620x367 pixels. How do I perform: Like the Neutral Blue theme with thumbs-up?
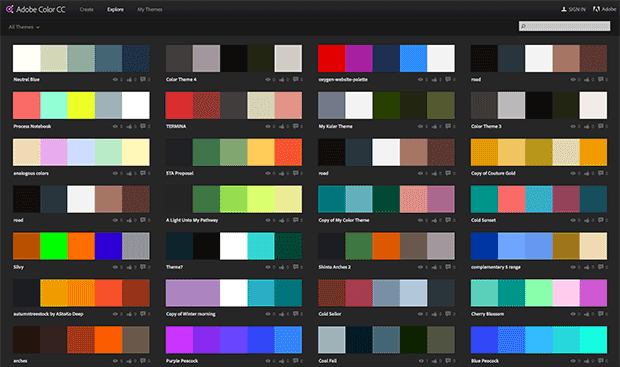[129, 79]
